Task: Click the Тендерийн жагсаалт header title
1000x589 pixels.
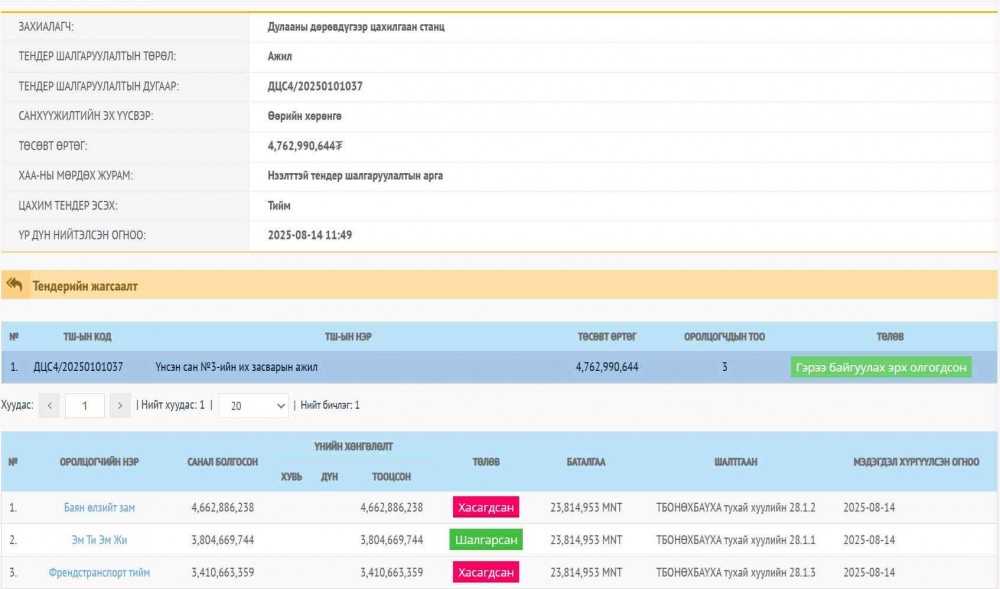Action: tap(85, 286)
